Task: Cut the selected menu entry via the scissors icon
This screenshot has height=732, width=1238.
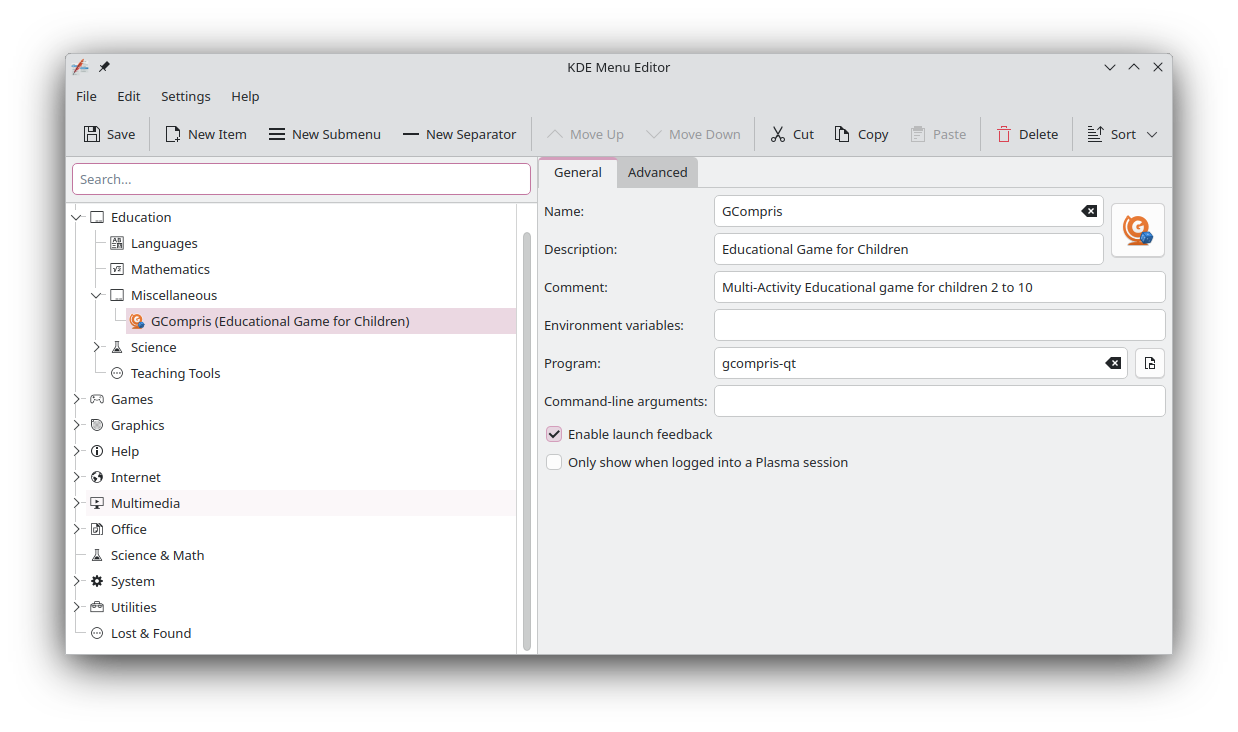Action: click(778, 133)
